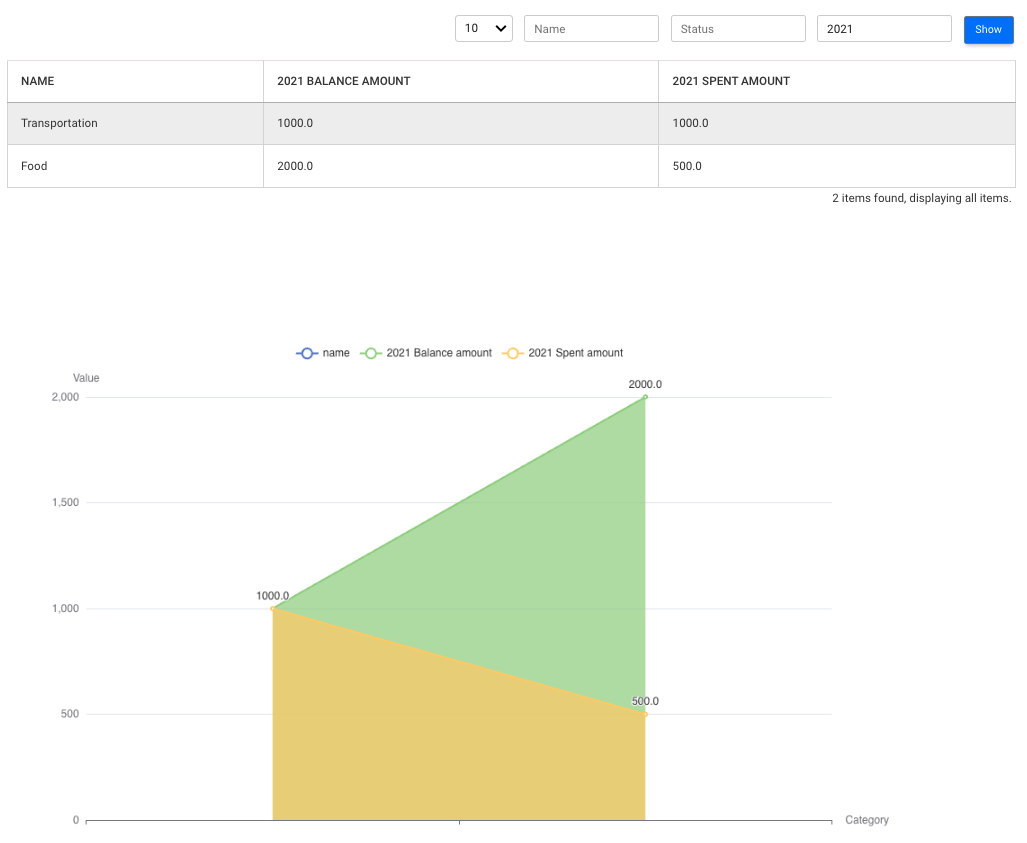Screen dimensions: 1027x843
Task: Click the Status filter input field
Action: pos(738,29)
